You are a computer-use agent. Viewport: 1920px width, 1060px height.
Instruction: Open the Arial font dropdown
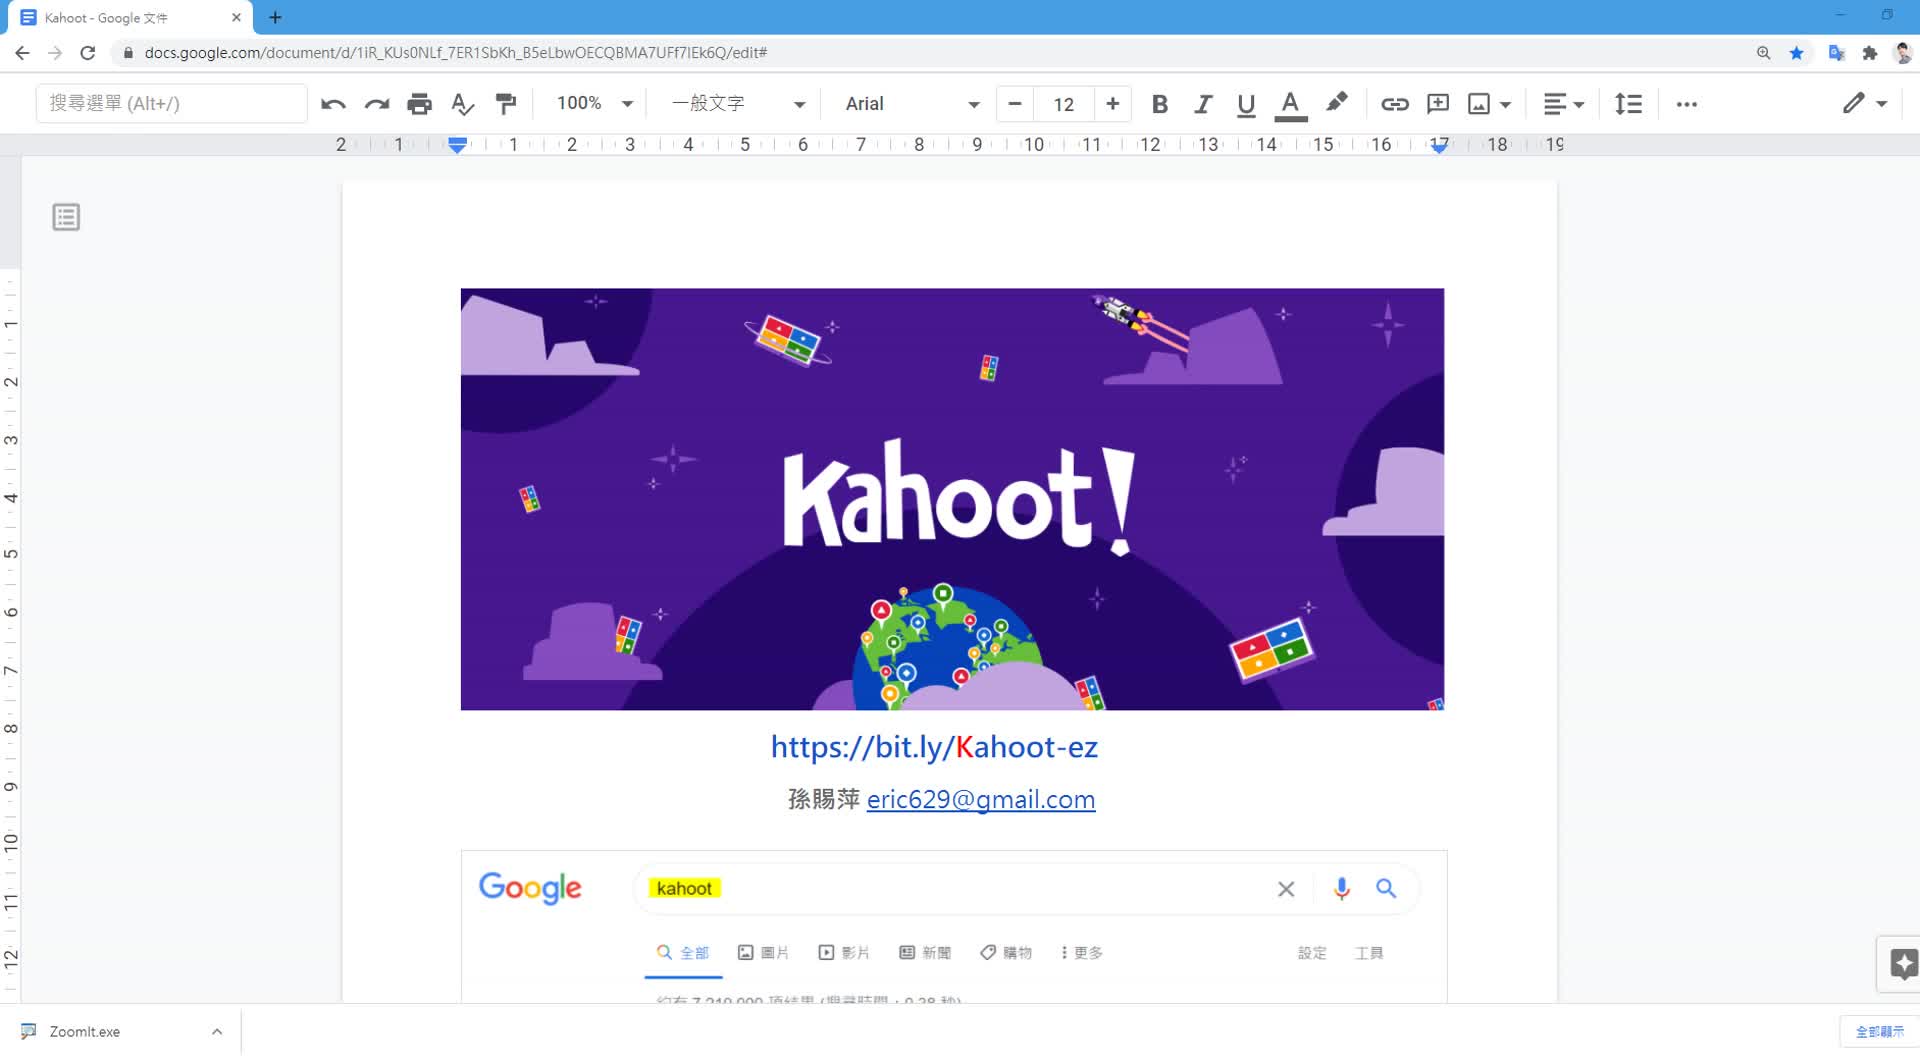[x=912, y=103]
